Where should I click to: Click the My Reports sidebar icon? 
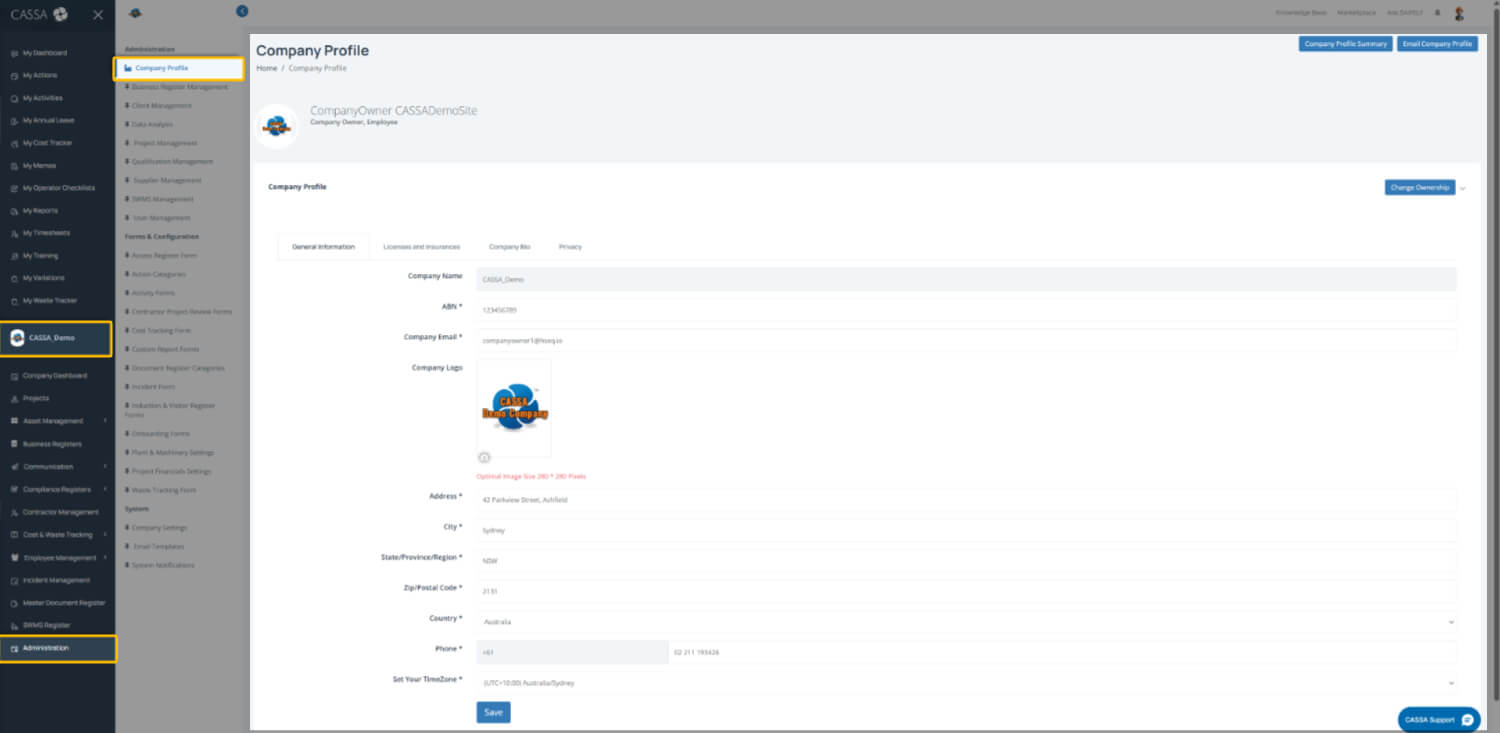(x=14, y=211)
